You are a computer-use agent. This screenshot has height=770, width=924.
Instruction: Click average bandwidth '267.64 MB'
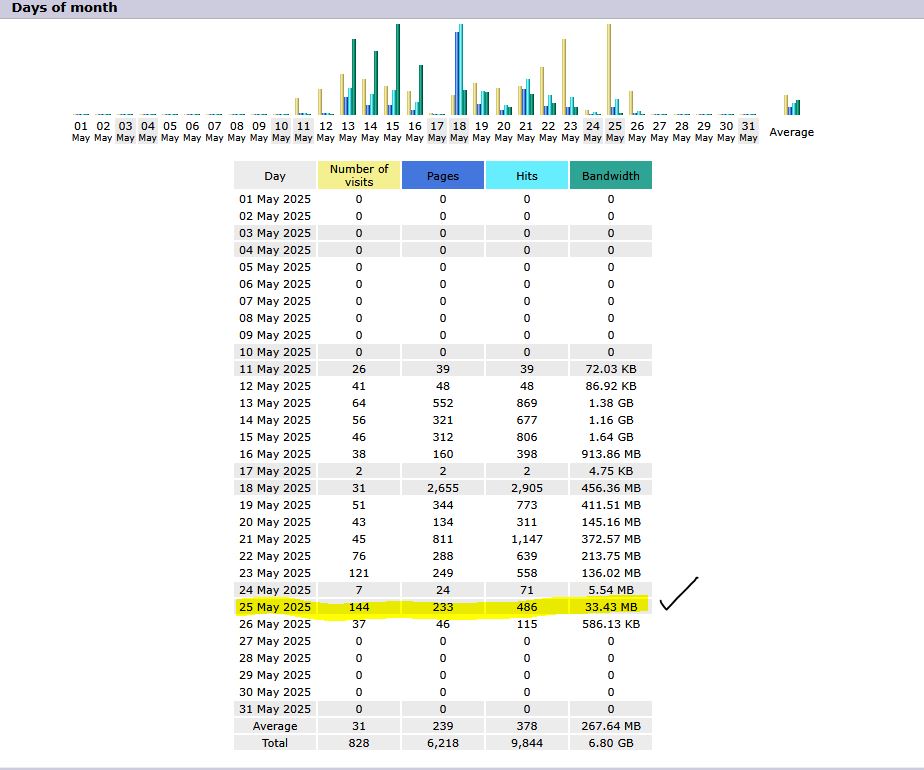[610, 726]
